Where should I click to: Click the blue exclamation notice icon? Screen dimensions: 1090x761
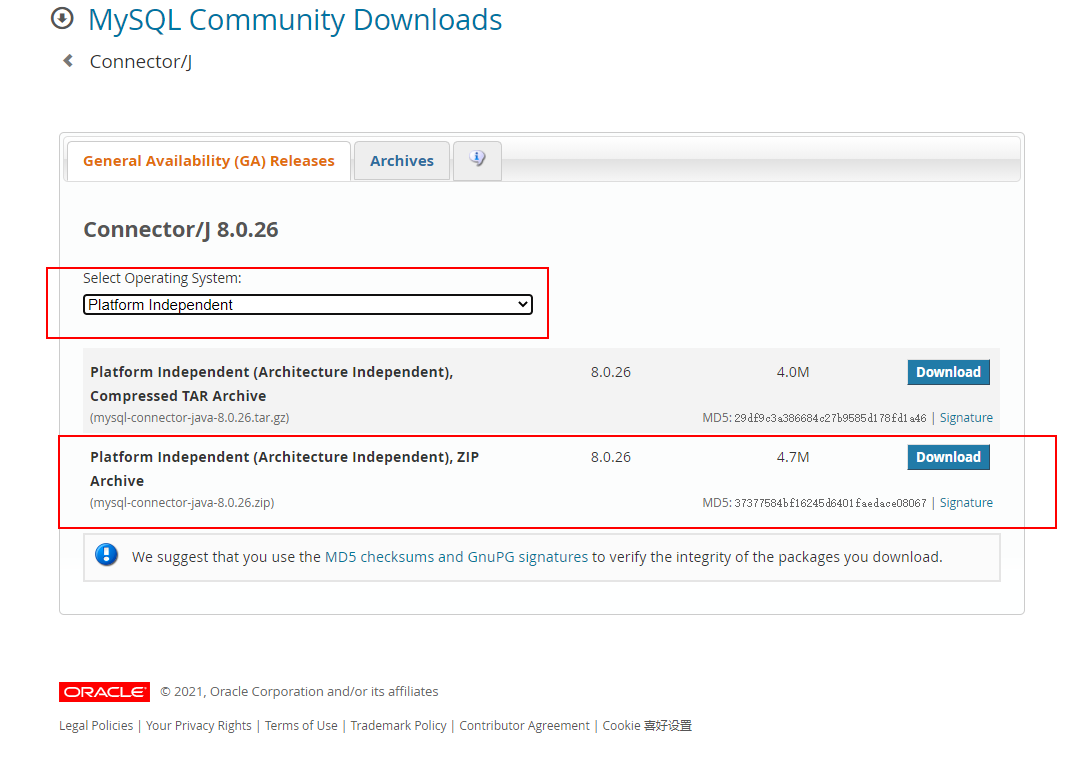click(106, 555)
